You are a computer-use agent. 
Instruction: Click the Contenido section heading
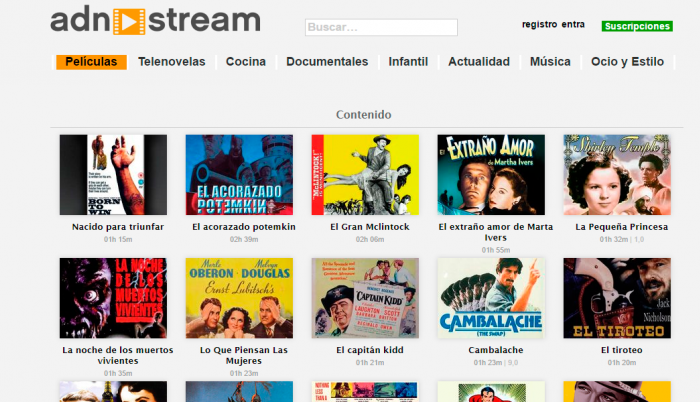pyautogui.click(x=363, y=115)
